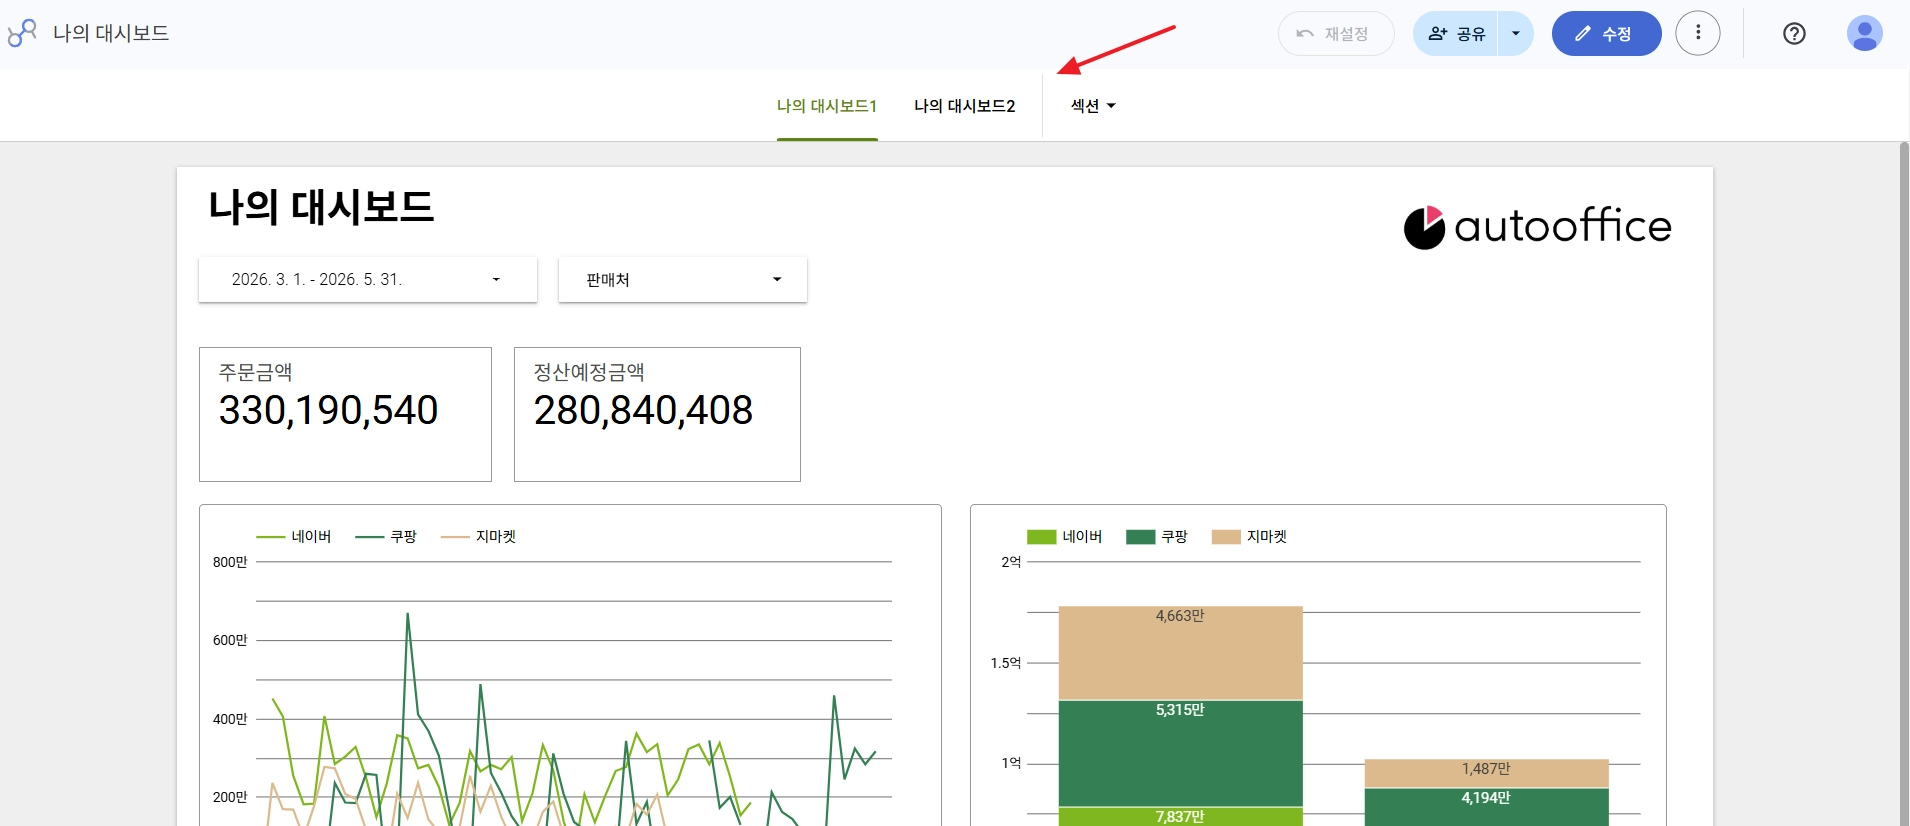
Task: Click the 주문금액 scorecard
Action: tap(345, 414)
